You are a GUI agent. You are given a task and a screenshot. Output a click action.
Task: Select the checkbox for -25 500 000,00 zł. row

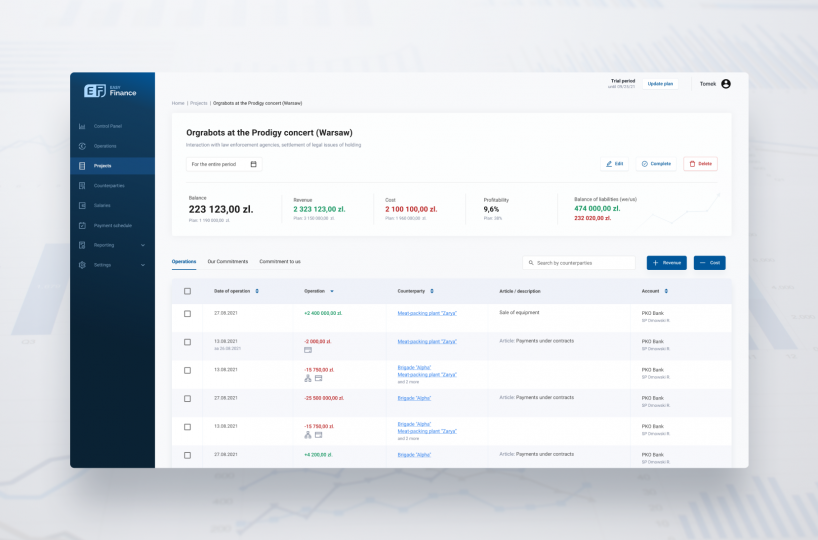187,399
